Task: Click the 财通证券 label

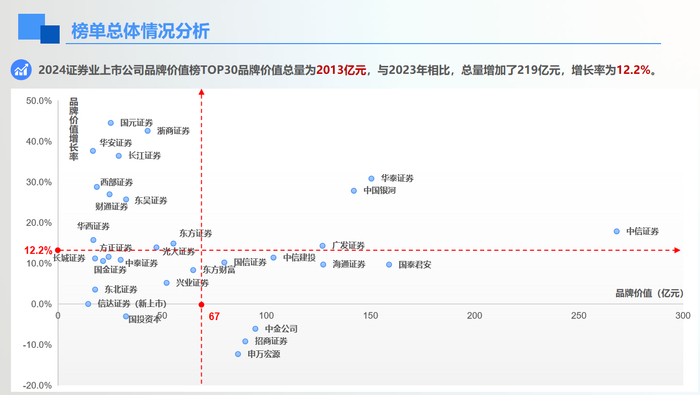Action: point(112,207)
